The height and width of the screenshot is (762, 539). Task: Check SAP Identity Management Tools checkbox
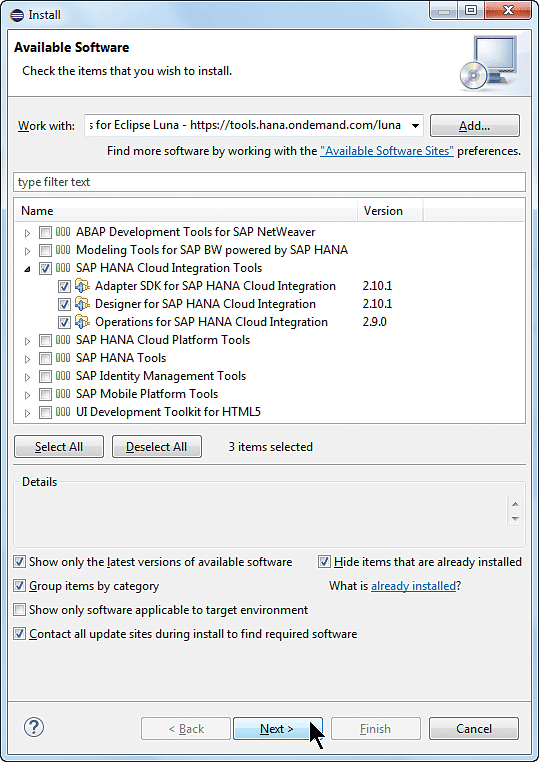(45, 377)
